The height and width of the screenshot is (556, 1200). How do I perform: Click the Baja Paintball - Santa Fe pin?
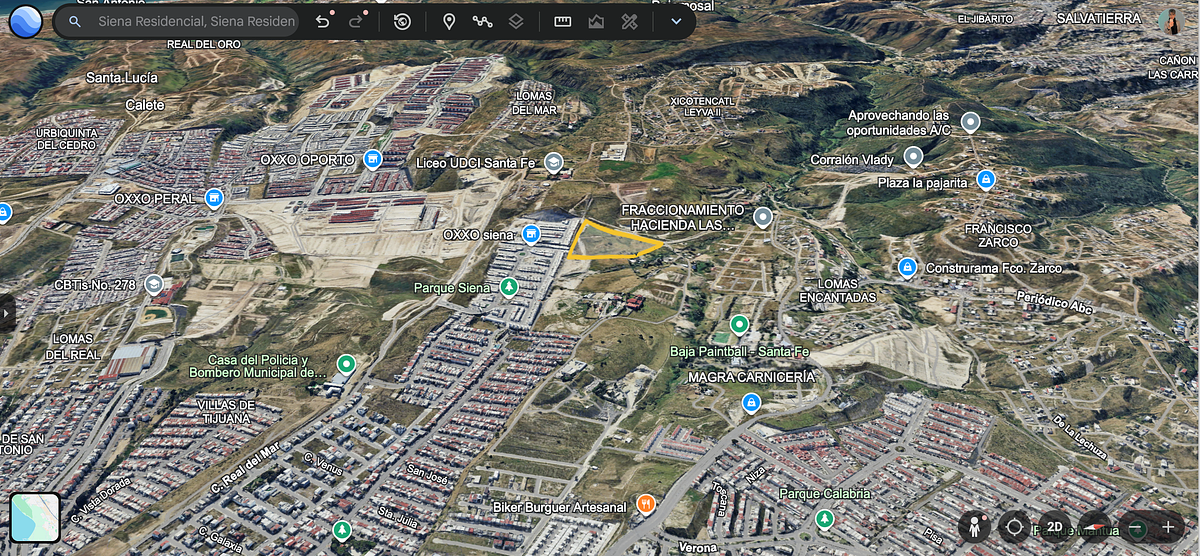(x=739, y=324)
